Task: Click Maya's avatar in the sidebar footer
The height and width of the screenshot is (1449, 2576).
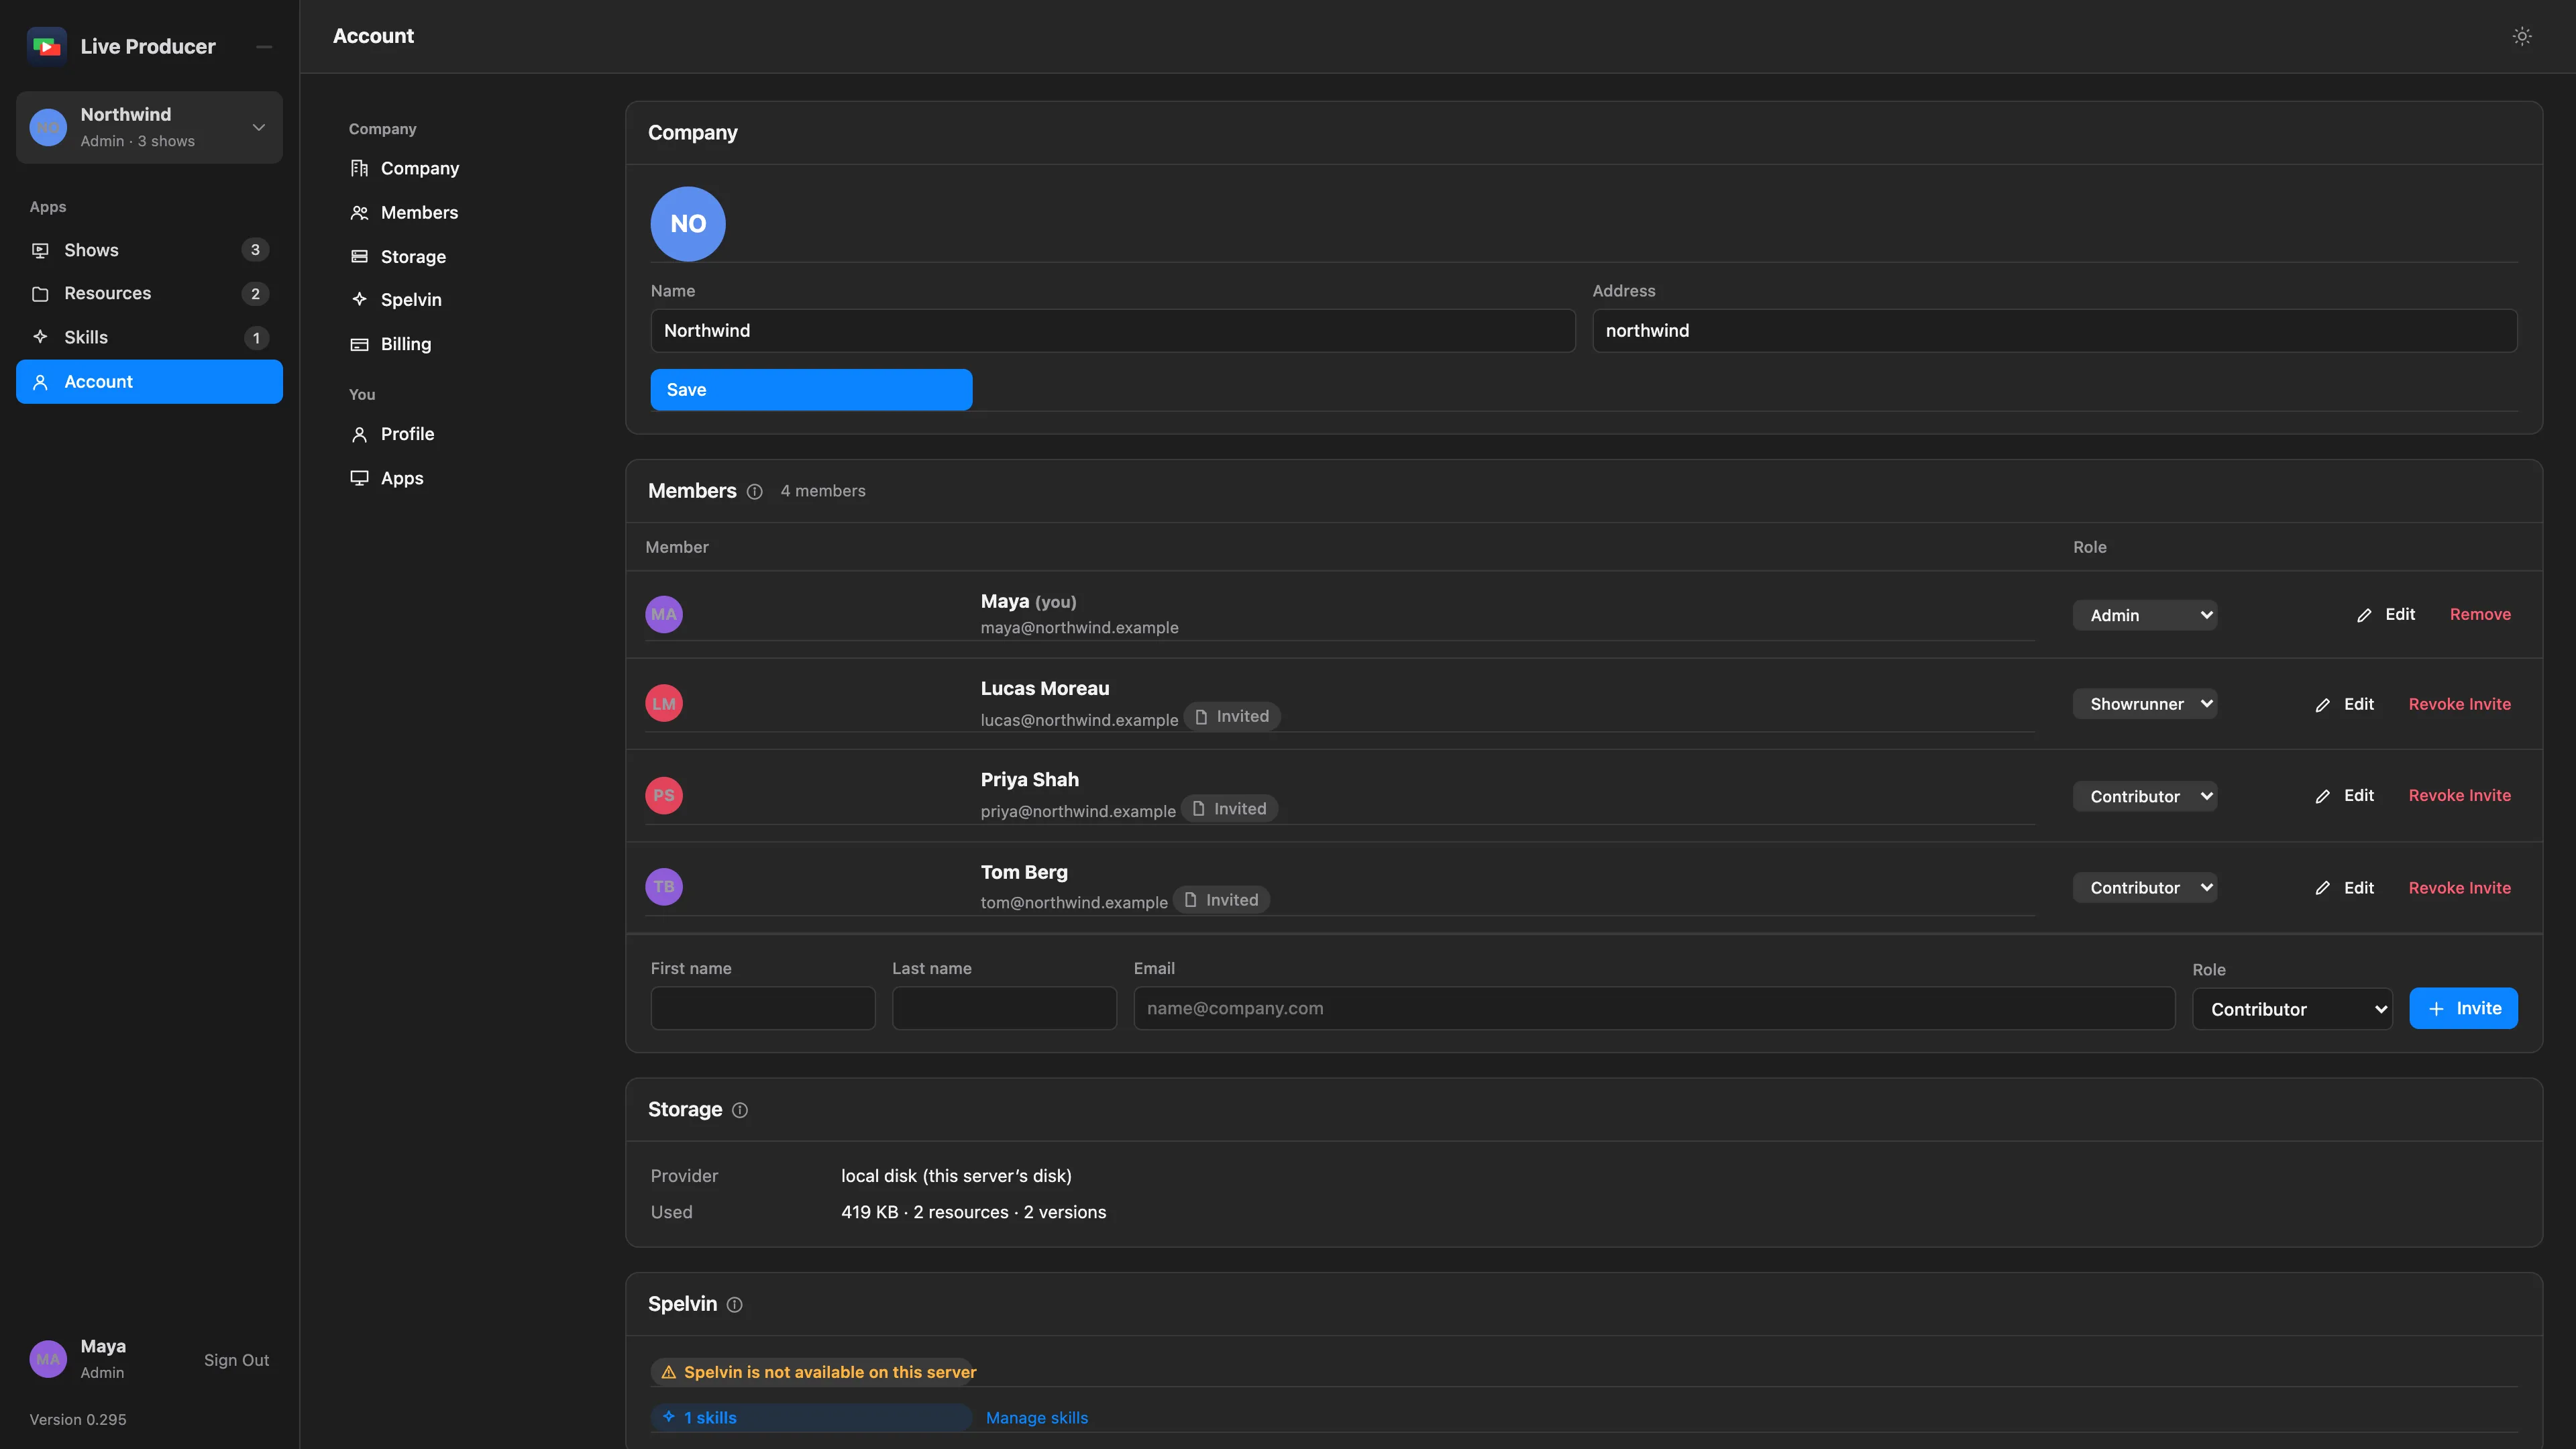Action: pos(48,1359)
